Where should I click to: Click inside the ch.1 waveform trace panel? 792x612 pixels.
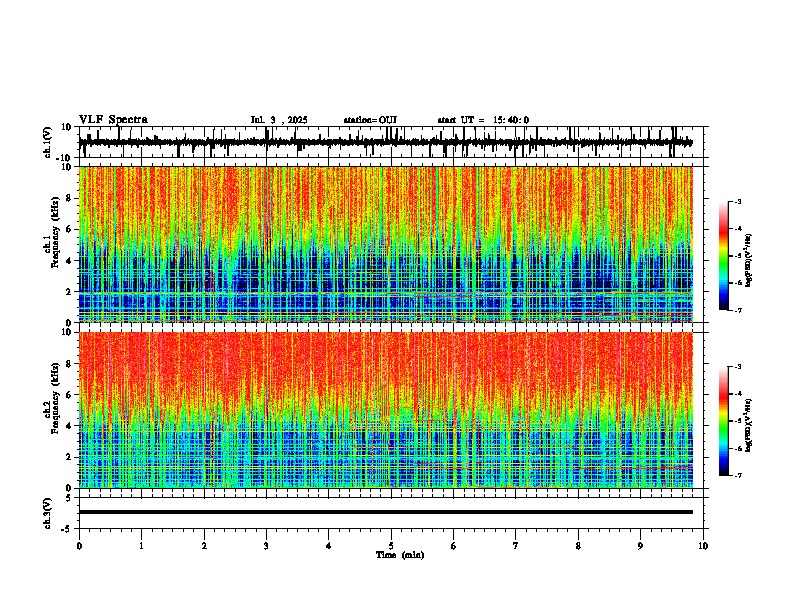(393, 142)
